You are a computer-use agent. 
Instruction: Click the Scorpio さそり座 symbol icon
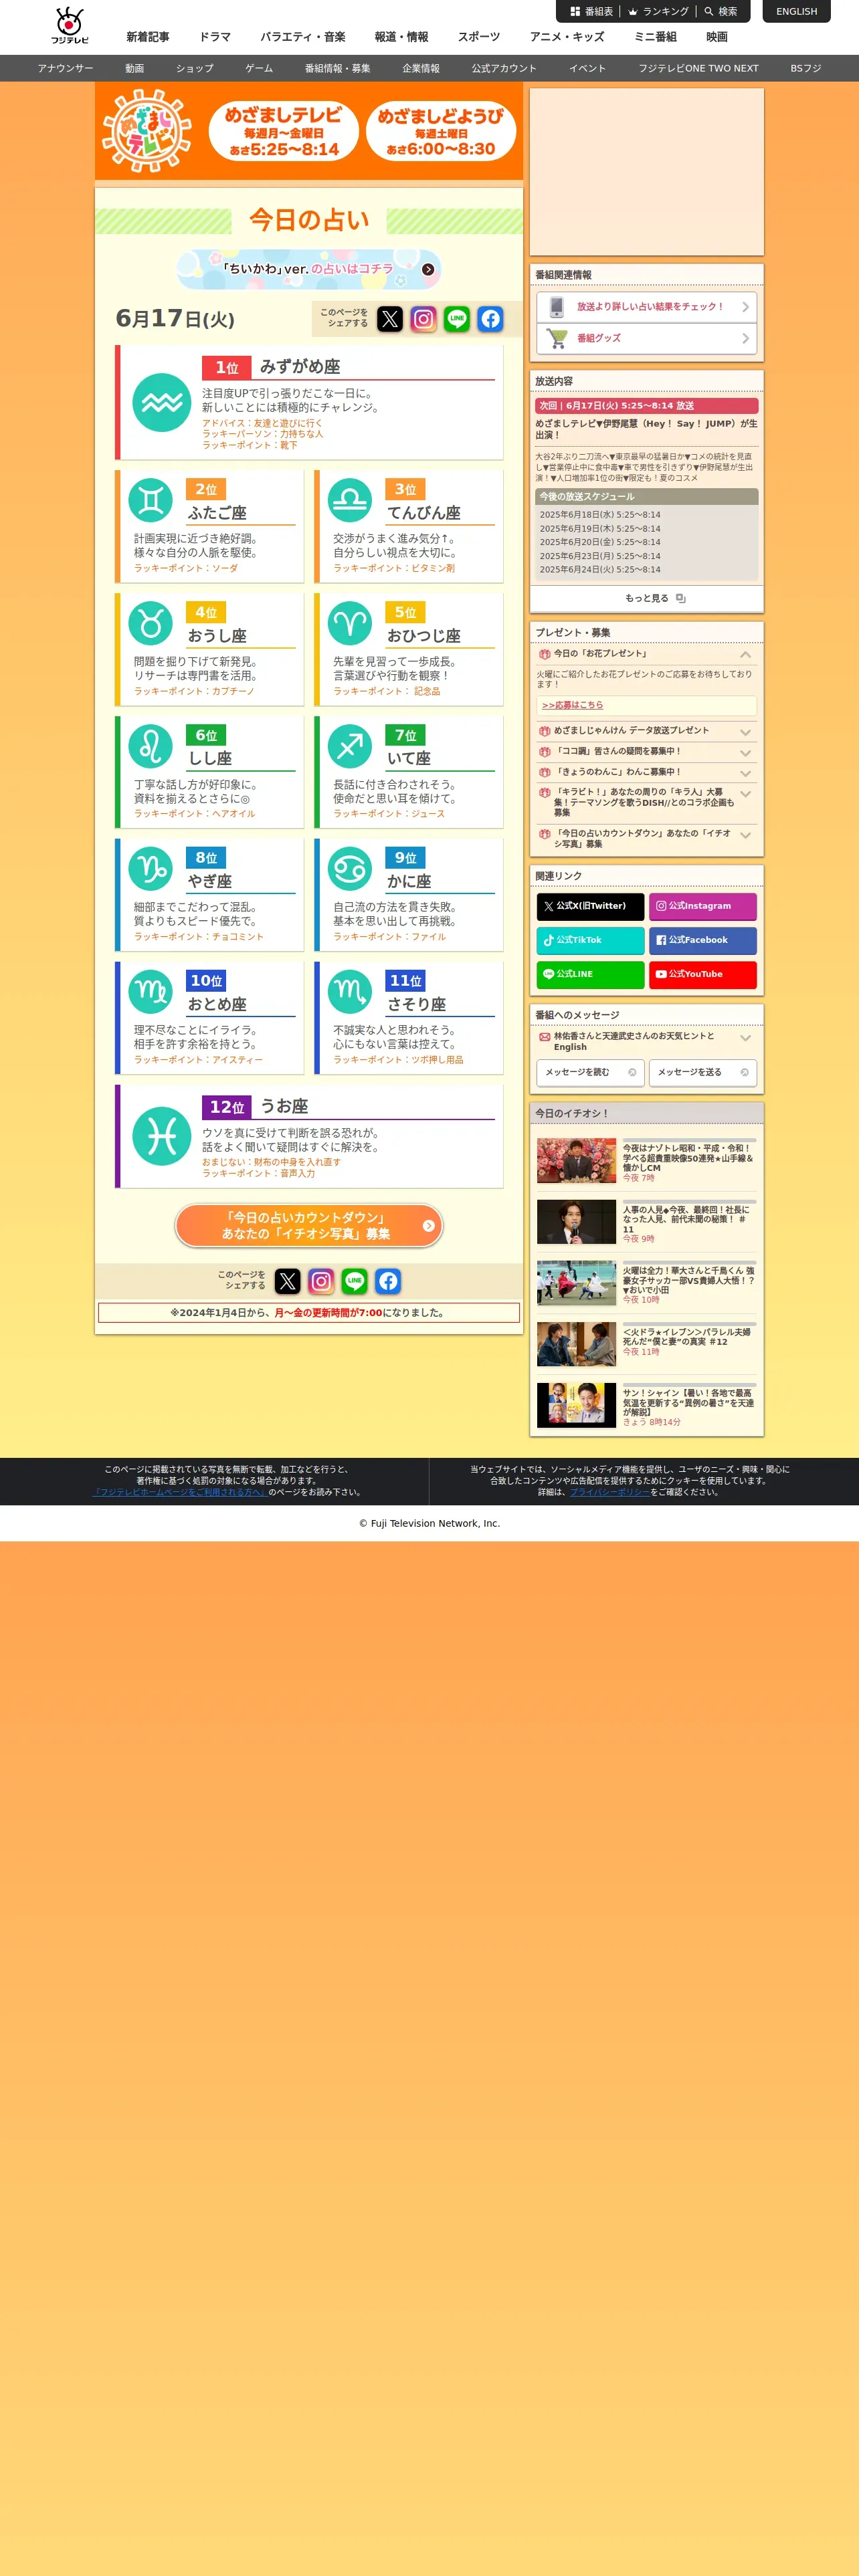click(x=350, y=992)
